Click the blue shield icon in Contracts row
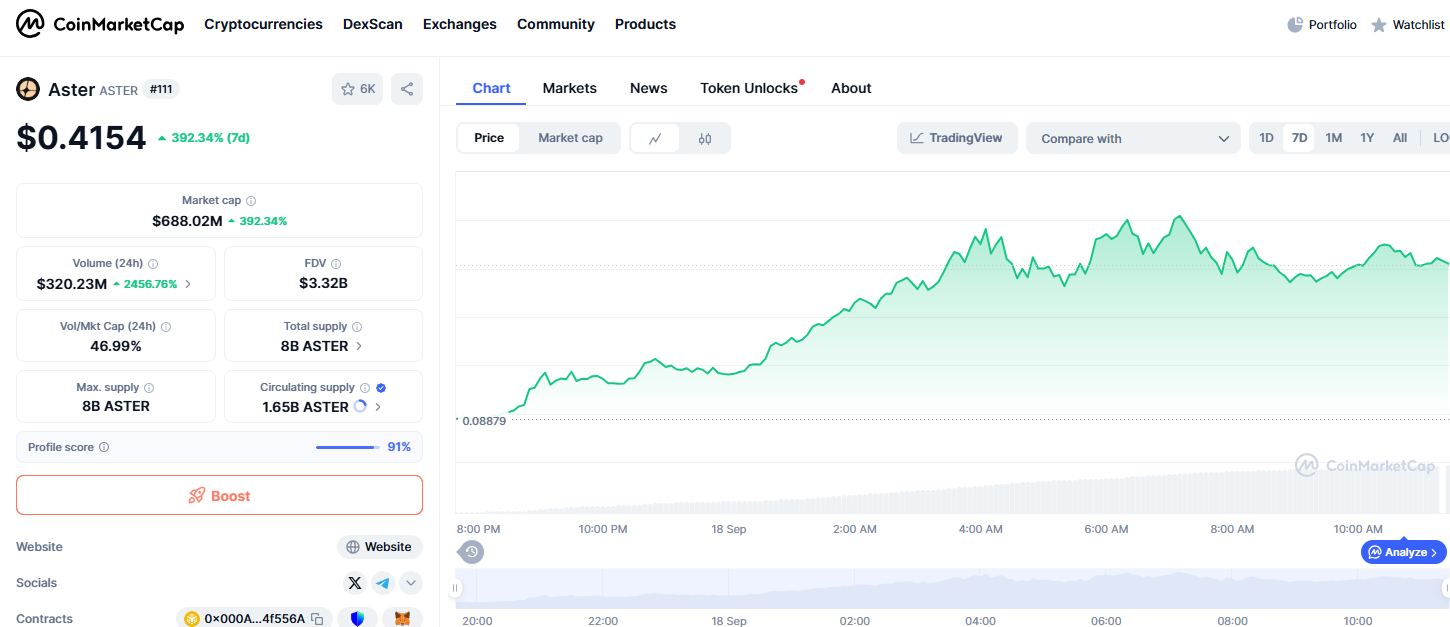 [x=358, y=619]
